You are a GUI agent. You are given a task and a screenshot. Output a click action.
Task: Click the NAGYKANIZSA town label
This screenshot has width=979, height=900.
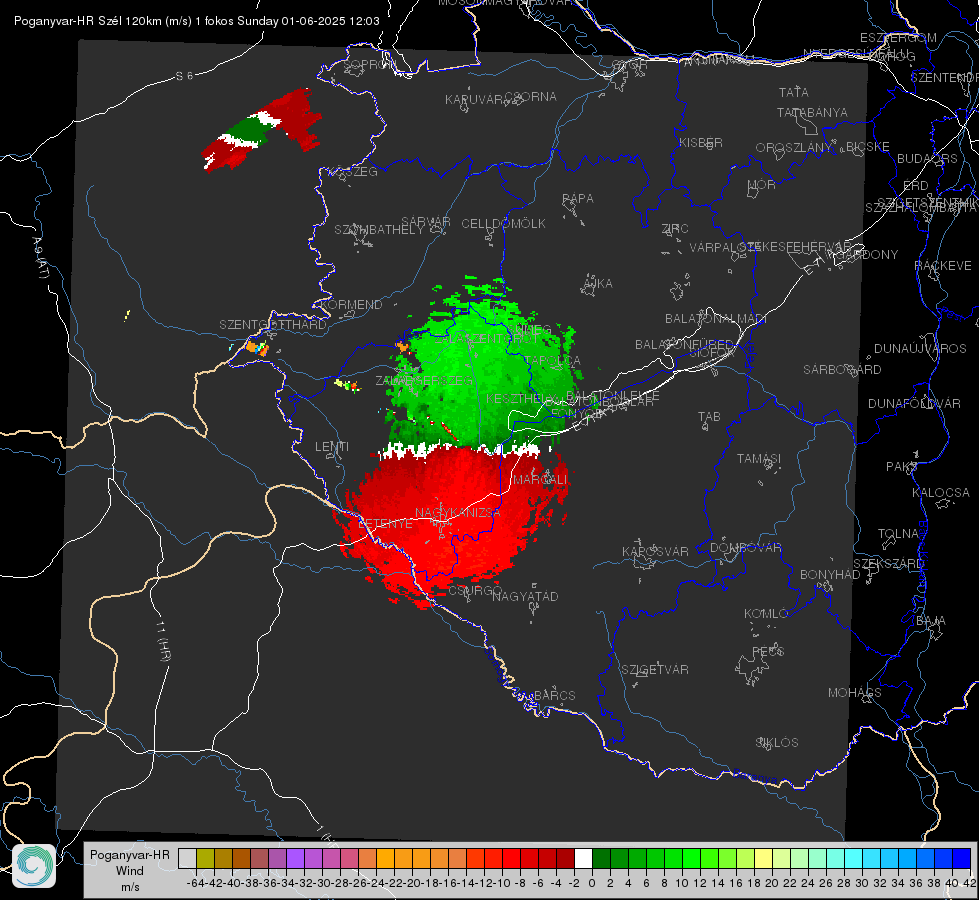458,513
